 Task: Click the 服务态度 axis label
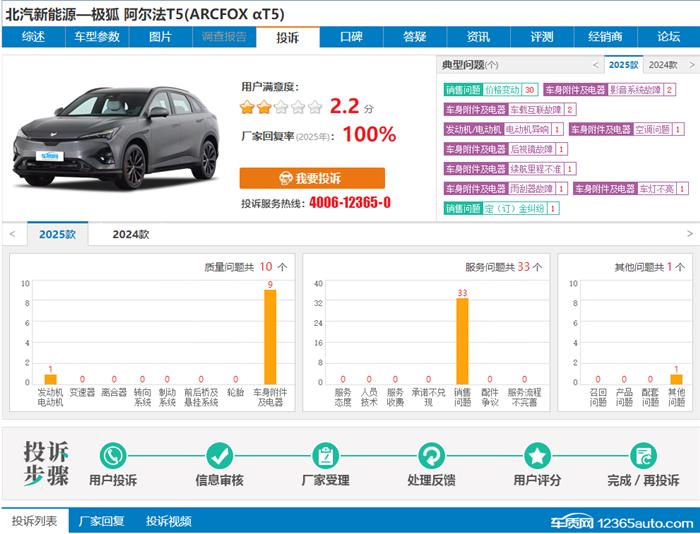coord(343,397)
